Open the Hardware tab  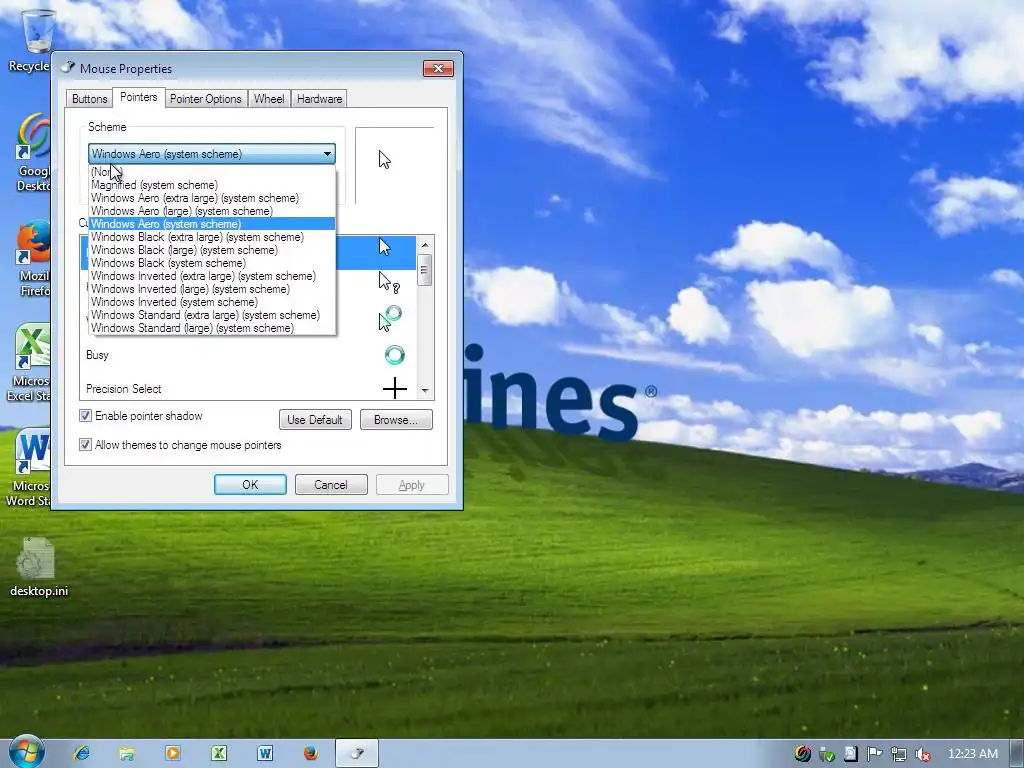tap(319, 99)
